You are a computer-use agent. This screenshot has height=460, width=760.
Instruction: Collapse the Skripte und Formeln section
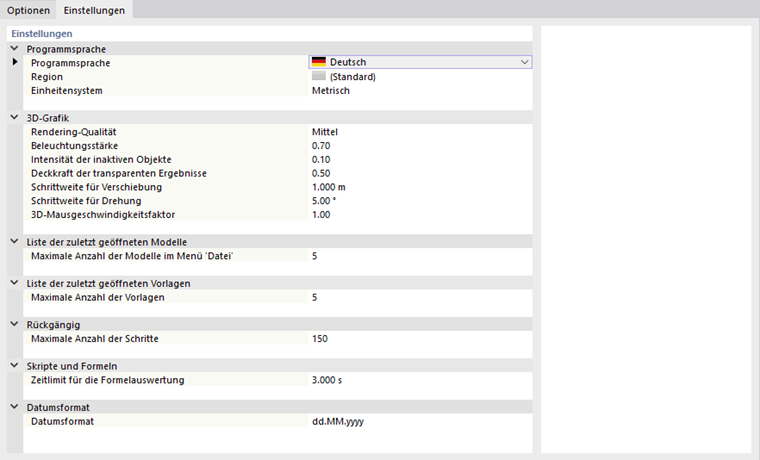point(15,365)
